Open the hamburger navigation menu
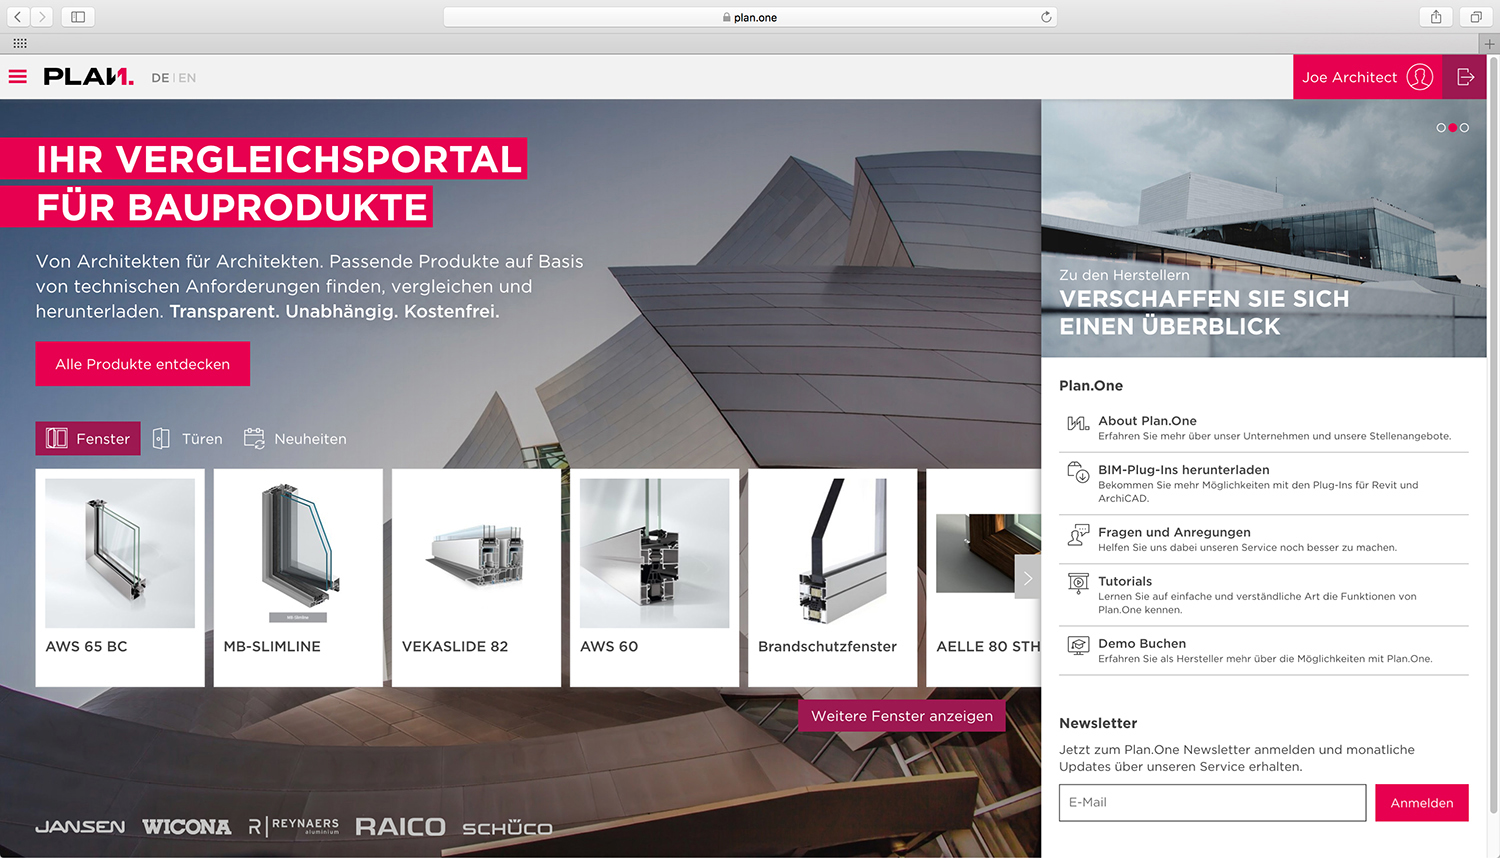 point(17,76)
